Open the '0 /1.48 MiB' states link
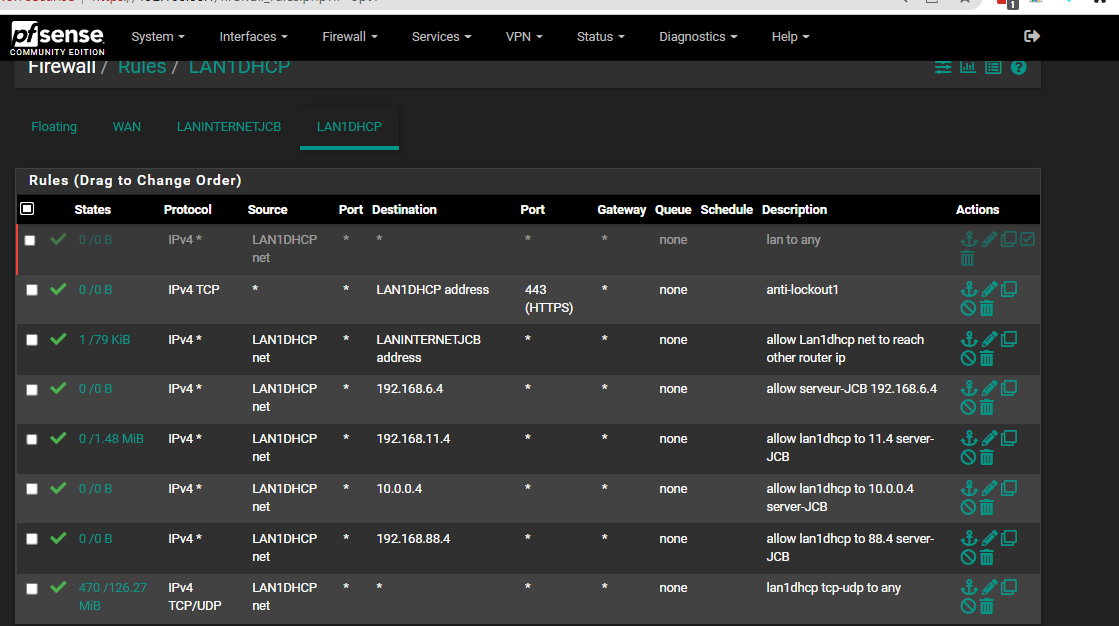The image size is (1119, 626). [111, 439]
